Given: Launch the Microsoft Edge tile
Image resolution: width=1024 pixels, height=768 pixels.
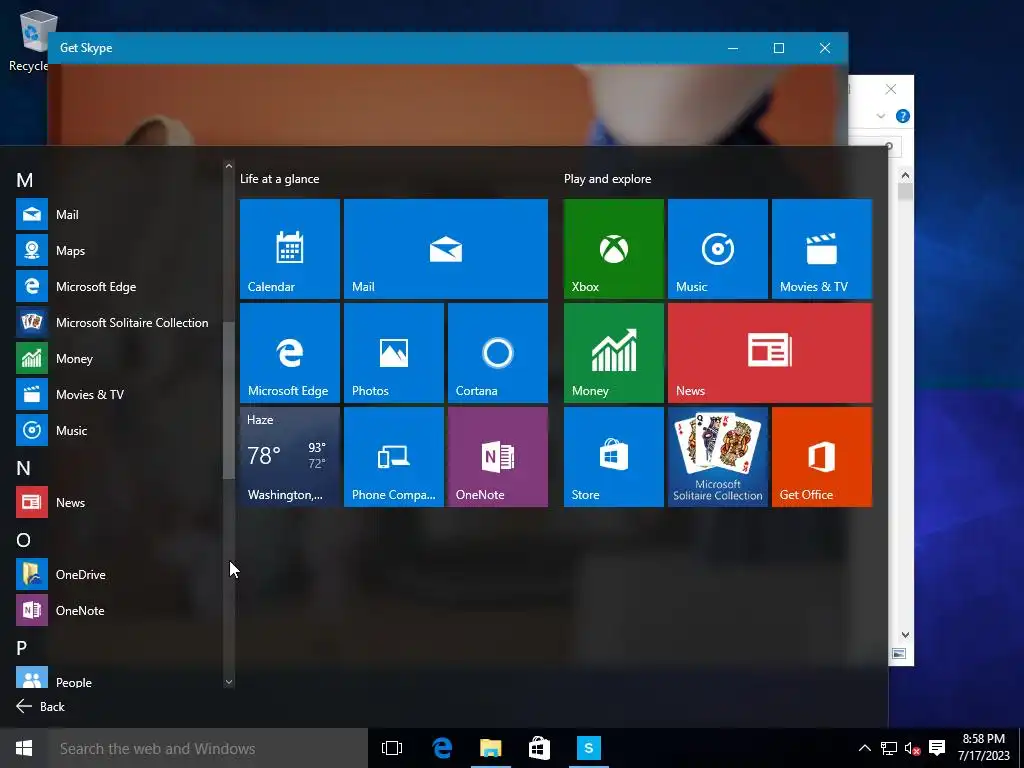Looking at the screenshot, I should point(289,353).
